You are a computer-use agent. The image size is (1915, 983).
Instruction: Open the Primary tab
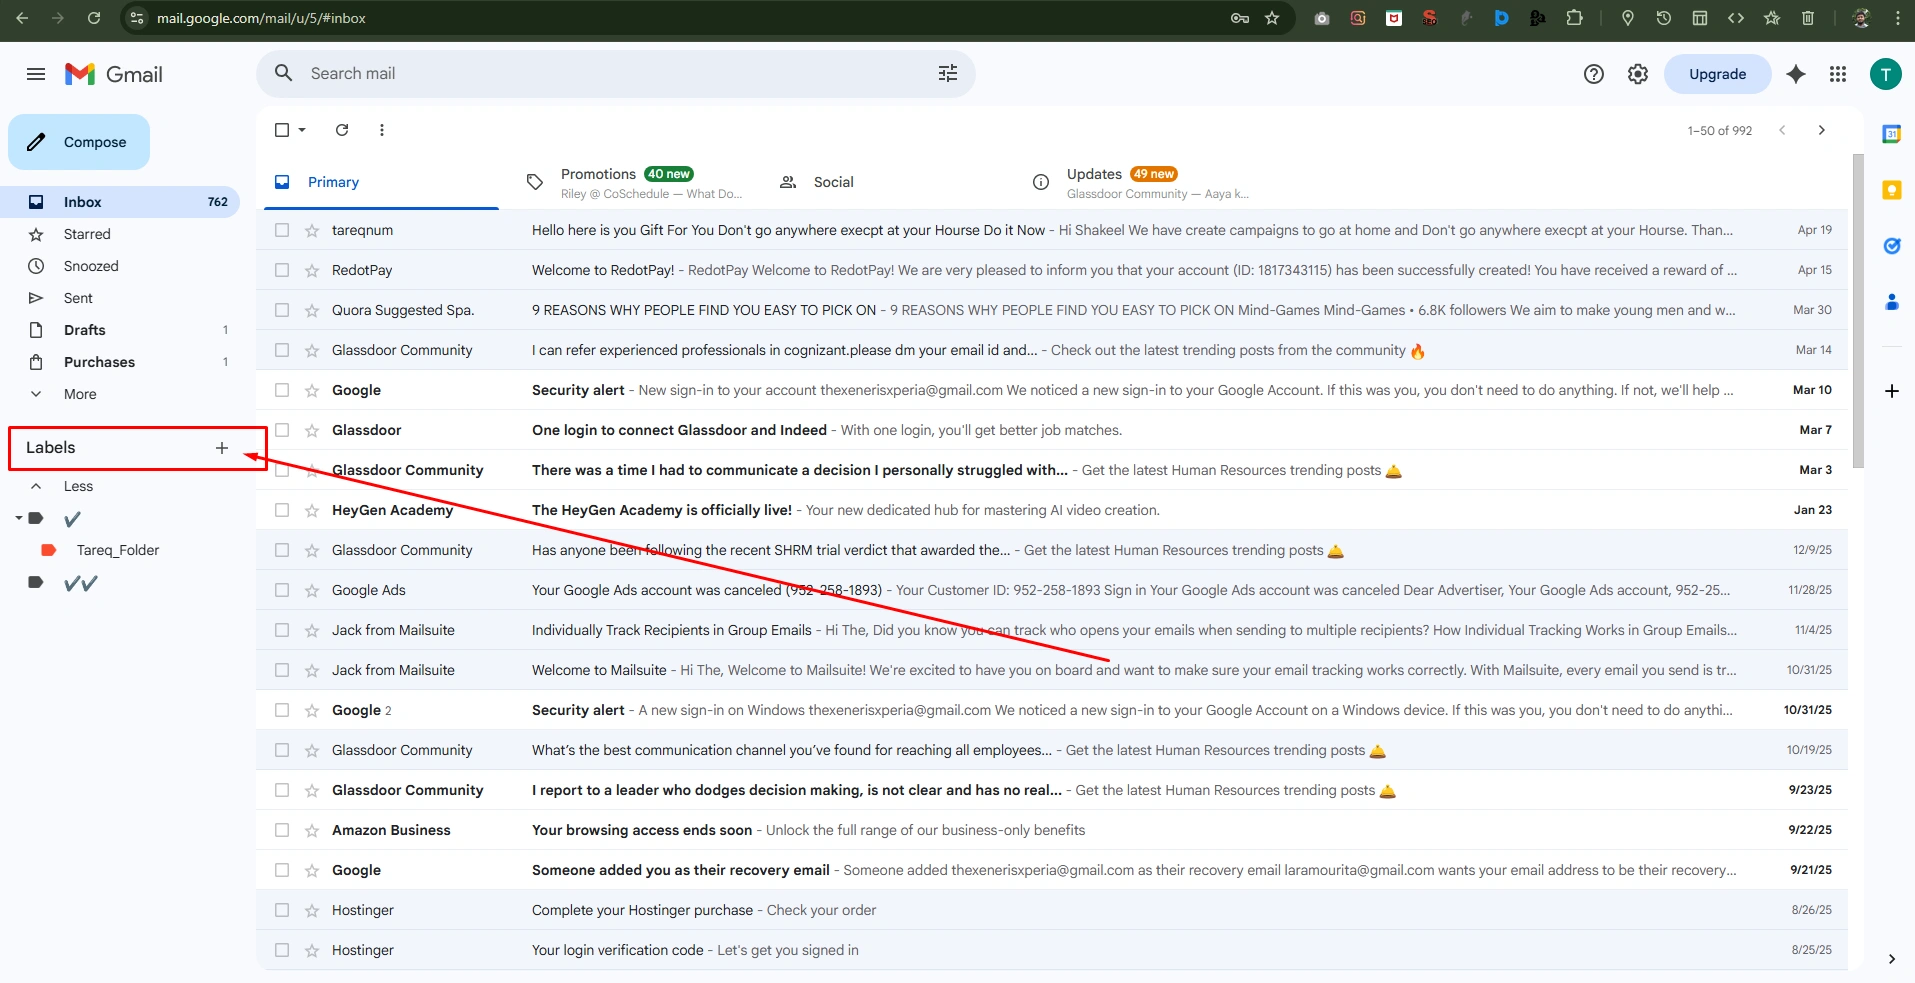pyautogui.click(x=381, y=182)
